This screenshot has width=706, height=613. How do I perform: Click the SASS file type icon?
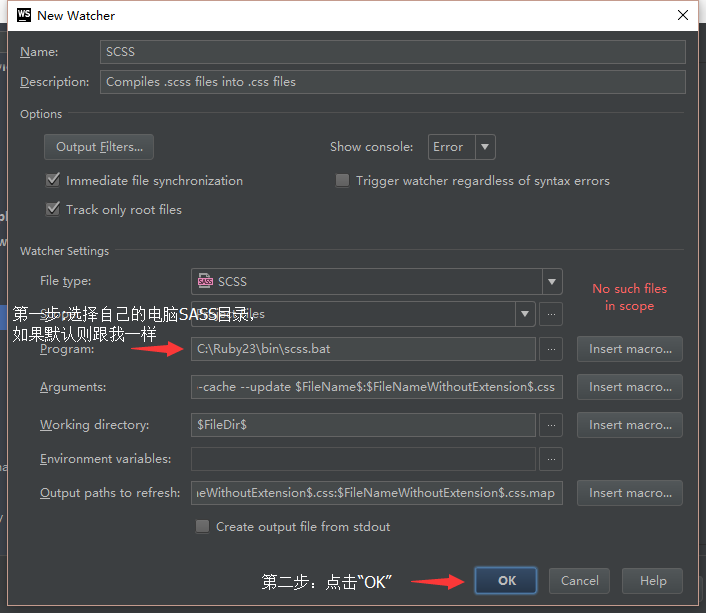pyautogui.click(x=205, y=281)
